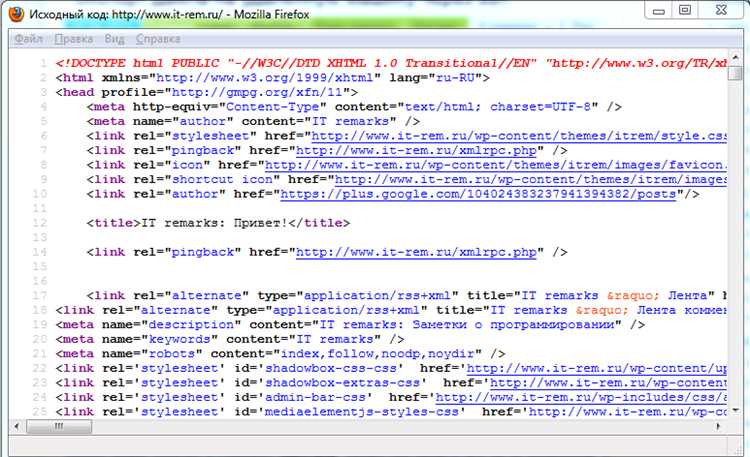Screen dimensions: 750x457
Task: Open the Файл menu
Action: click(28, 39)
